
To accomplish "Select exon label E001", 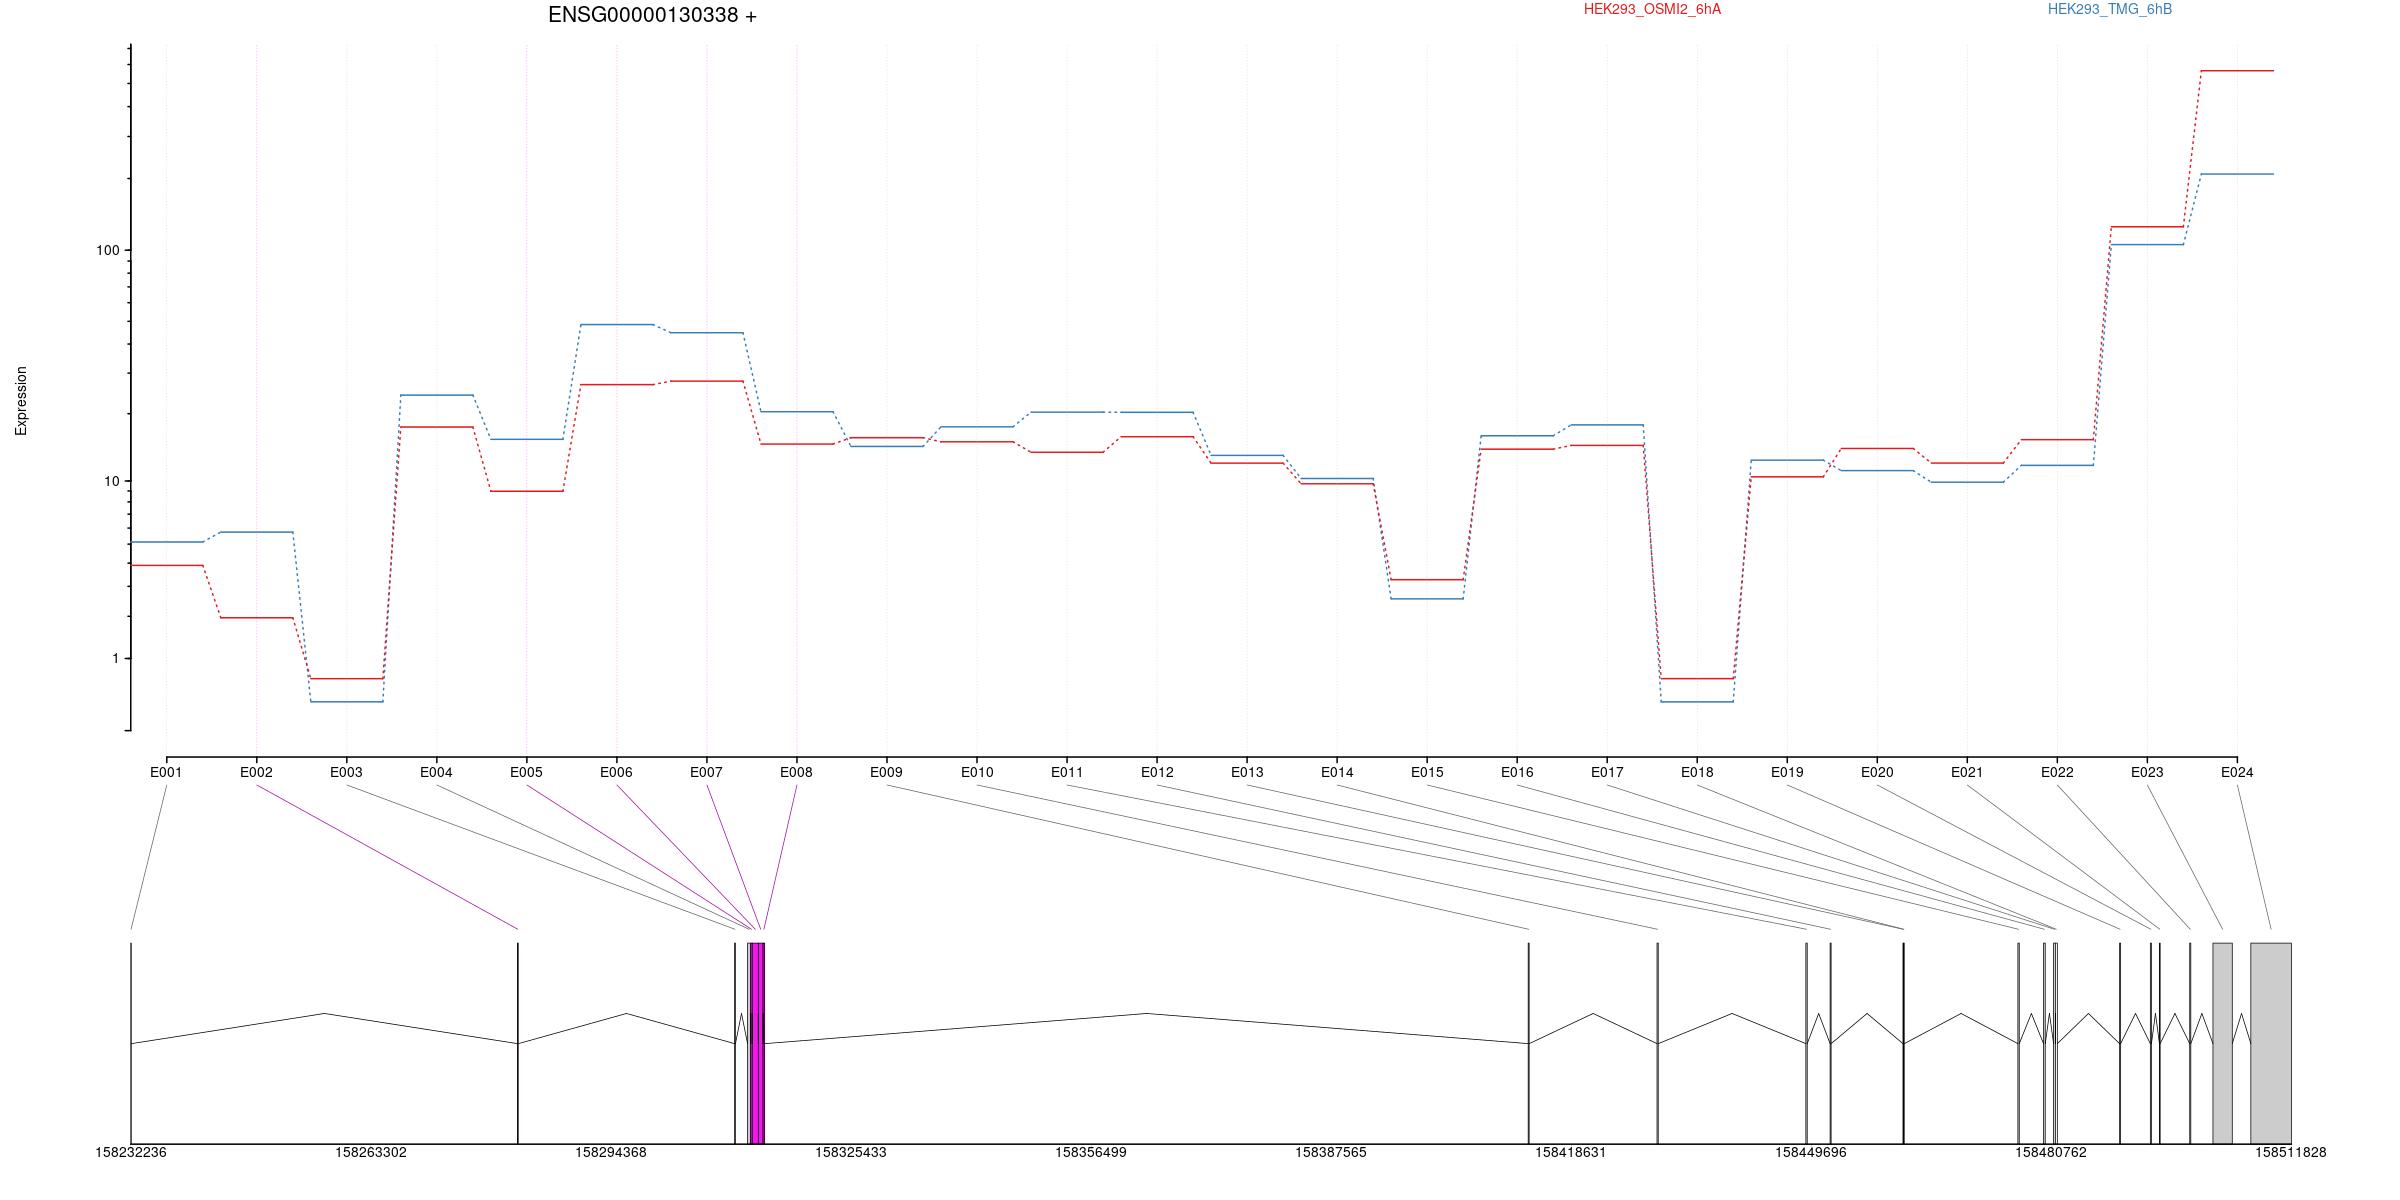I will (x=166, y=772).
